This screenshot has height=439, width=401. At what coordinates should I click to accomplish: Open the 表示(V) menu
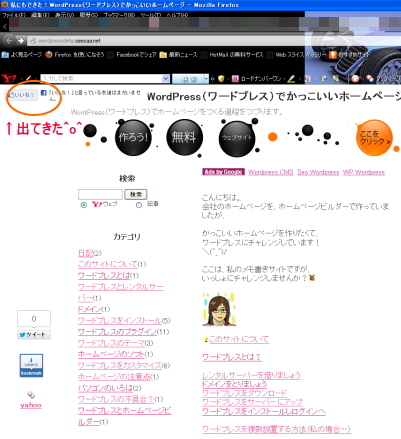coord(65,15)
